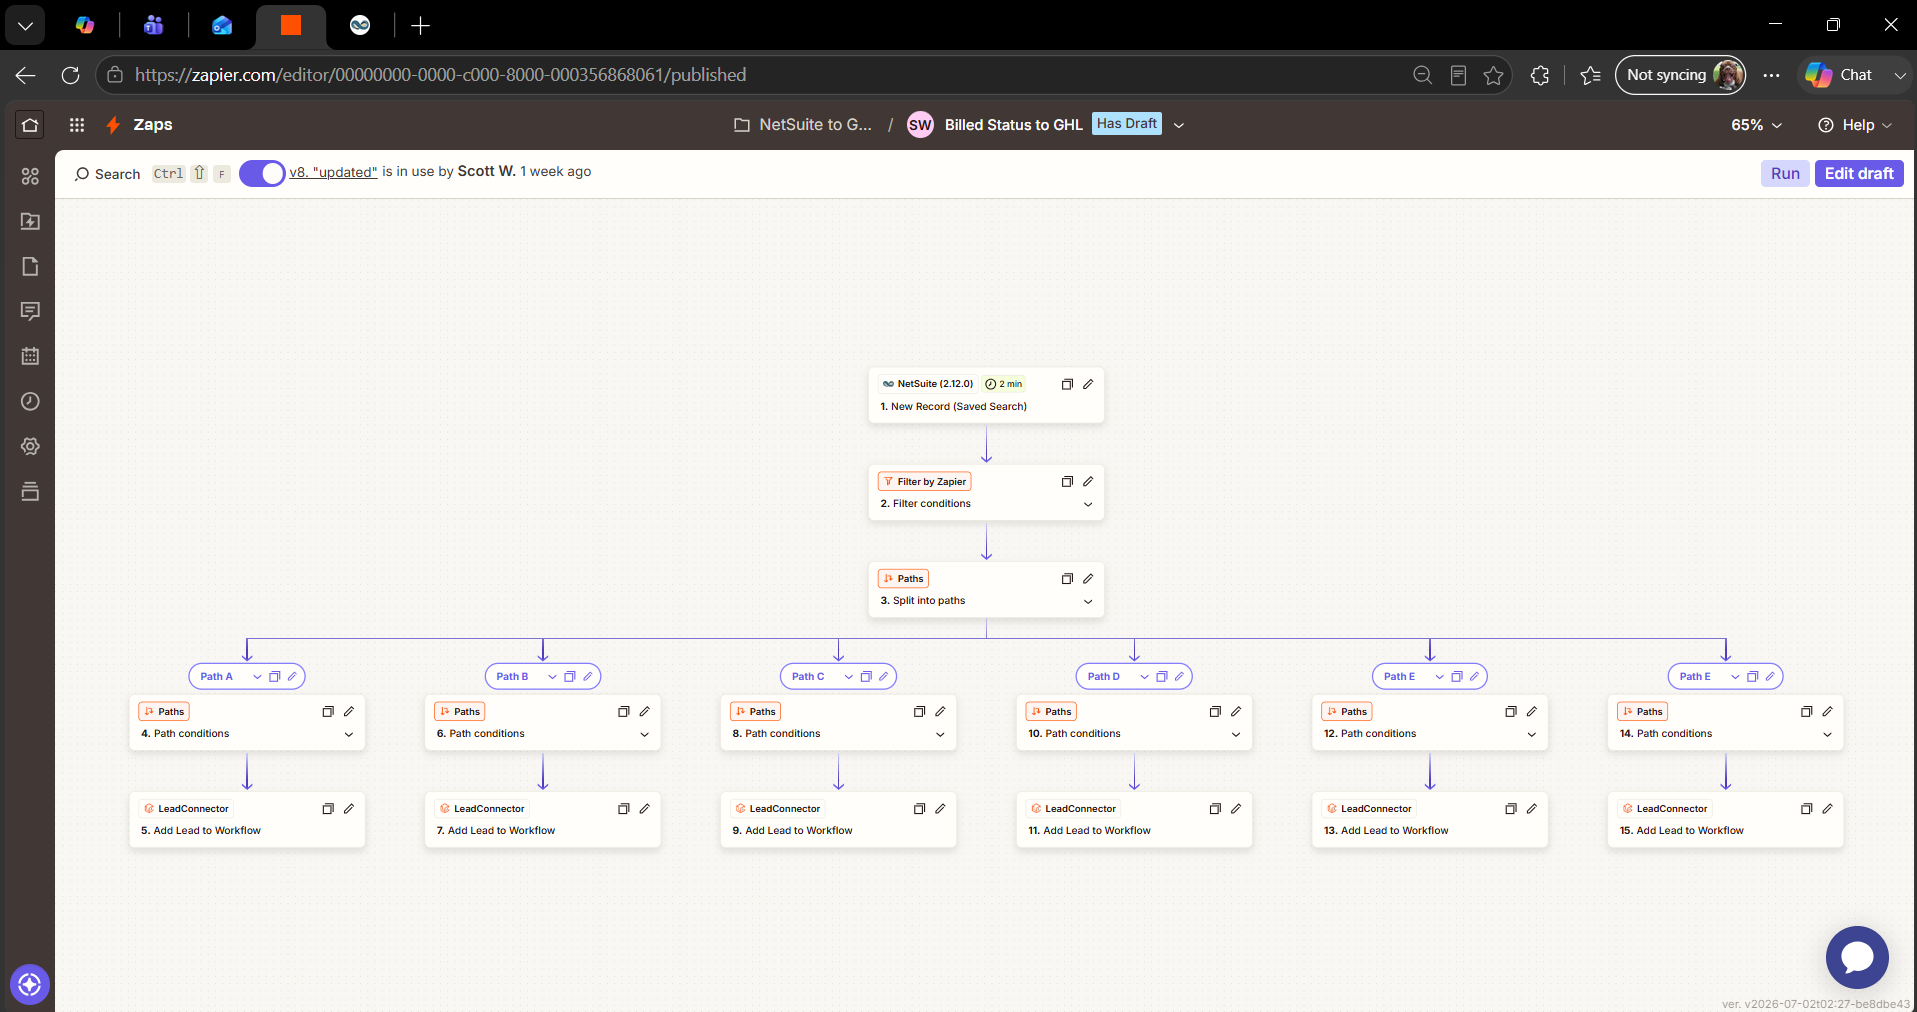The width and height of the screenshot is (1917, 1012).
Task: Open the purple help widget at bottom left
Action: 30,984
